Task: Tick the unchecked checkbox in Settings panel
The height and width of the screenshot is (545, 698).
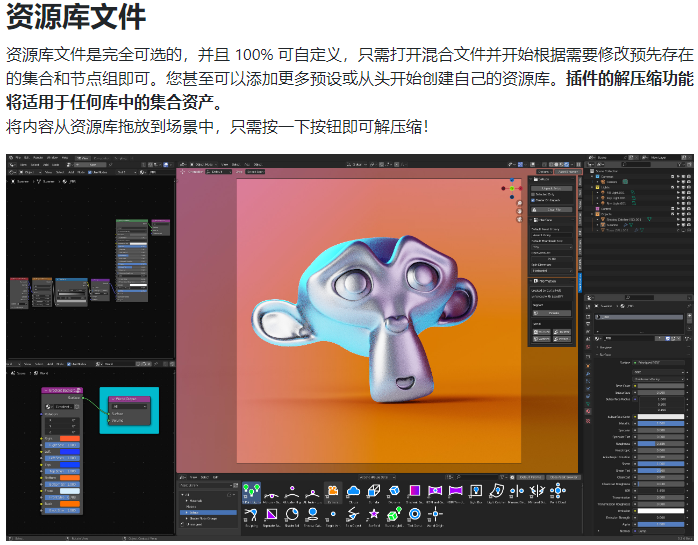Action: point(533,194)
